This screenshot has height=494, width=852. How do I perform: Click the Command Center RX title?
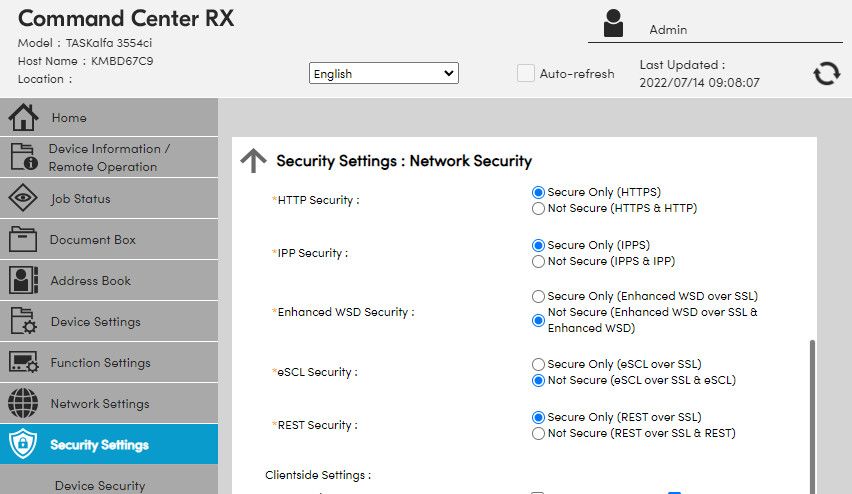[126, 18]
